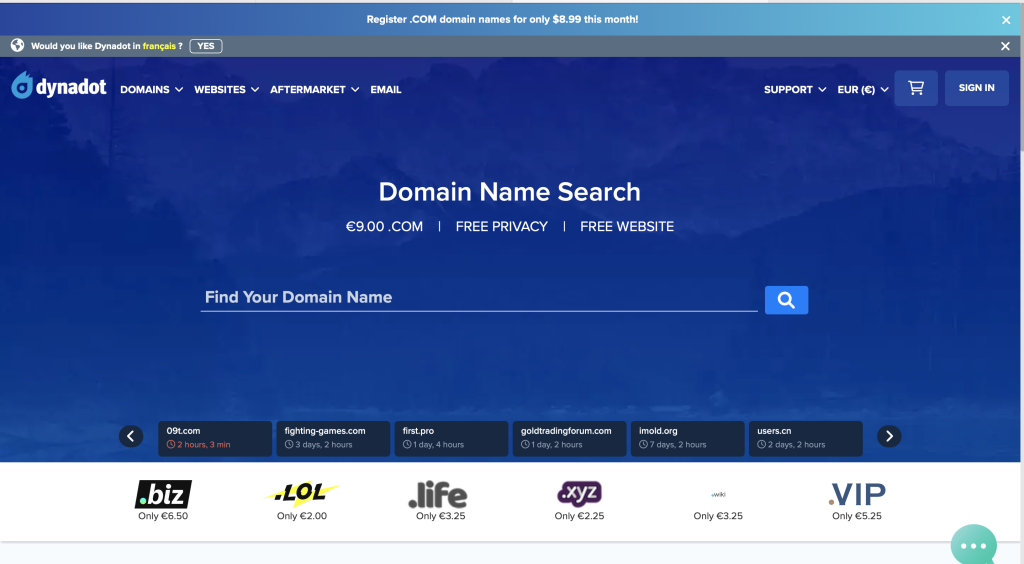Screen dimensions: 1024x564
Task: Click the FREE WEBSITE text
Action: [x=627, y=227]
